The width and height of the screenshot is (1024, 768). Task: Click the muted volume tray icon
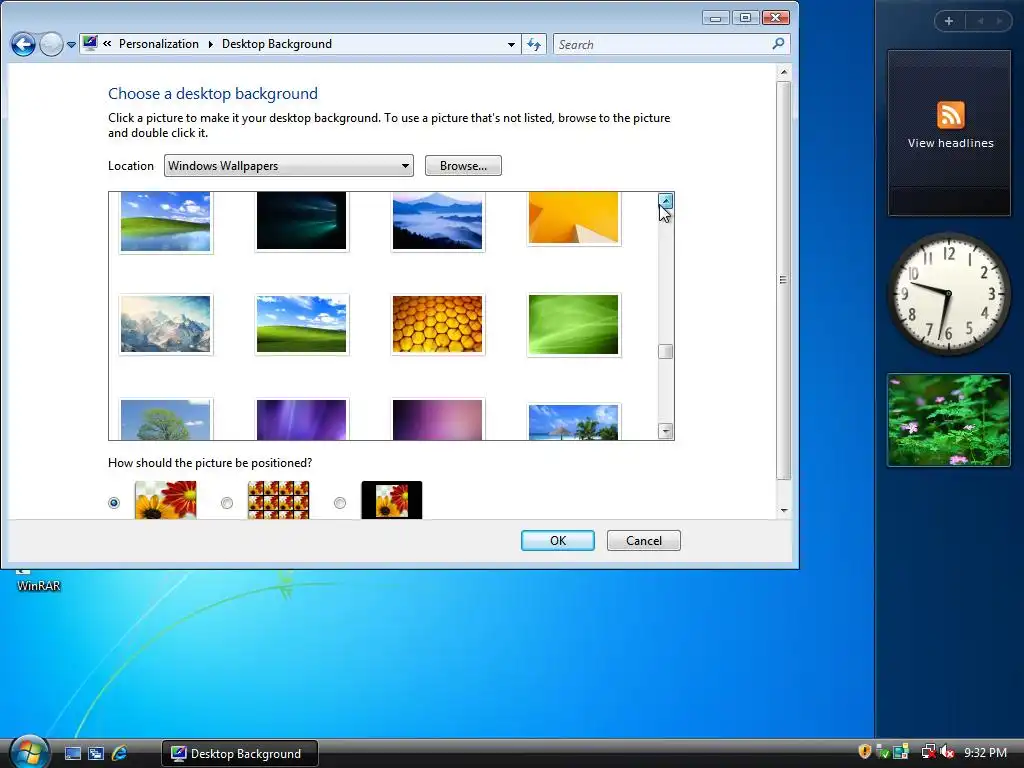(x=948, y=752)
